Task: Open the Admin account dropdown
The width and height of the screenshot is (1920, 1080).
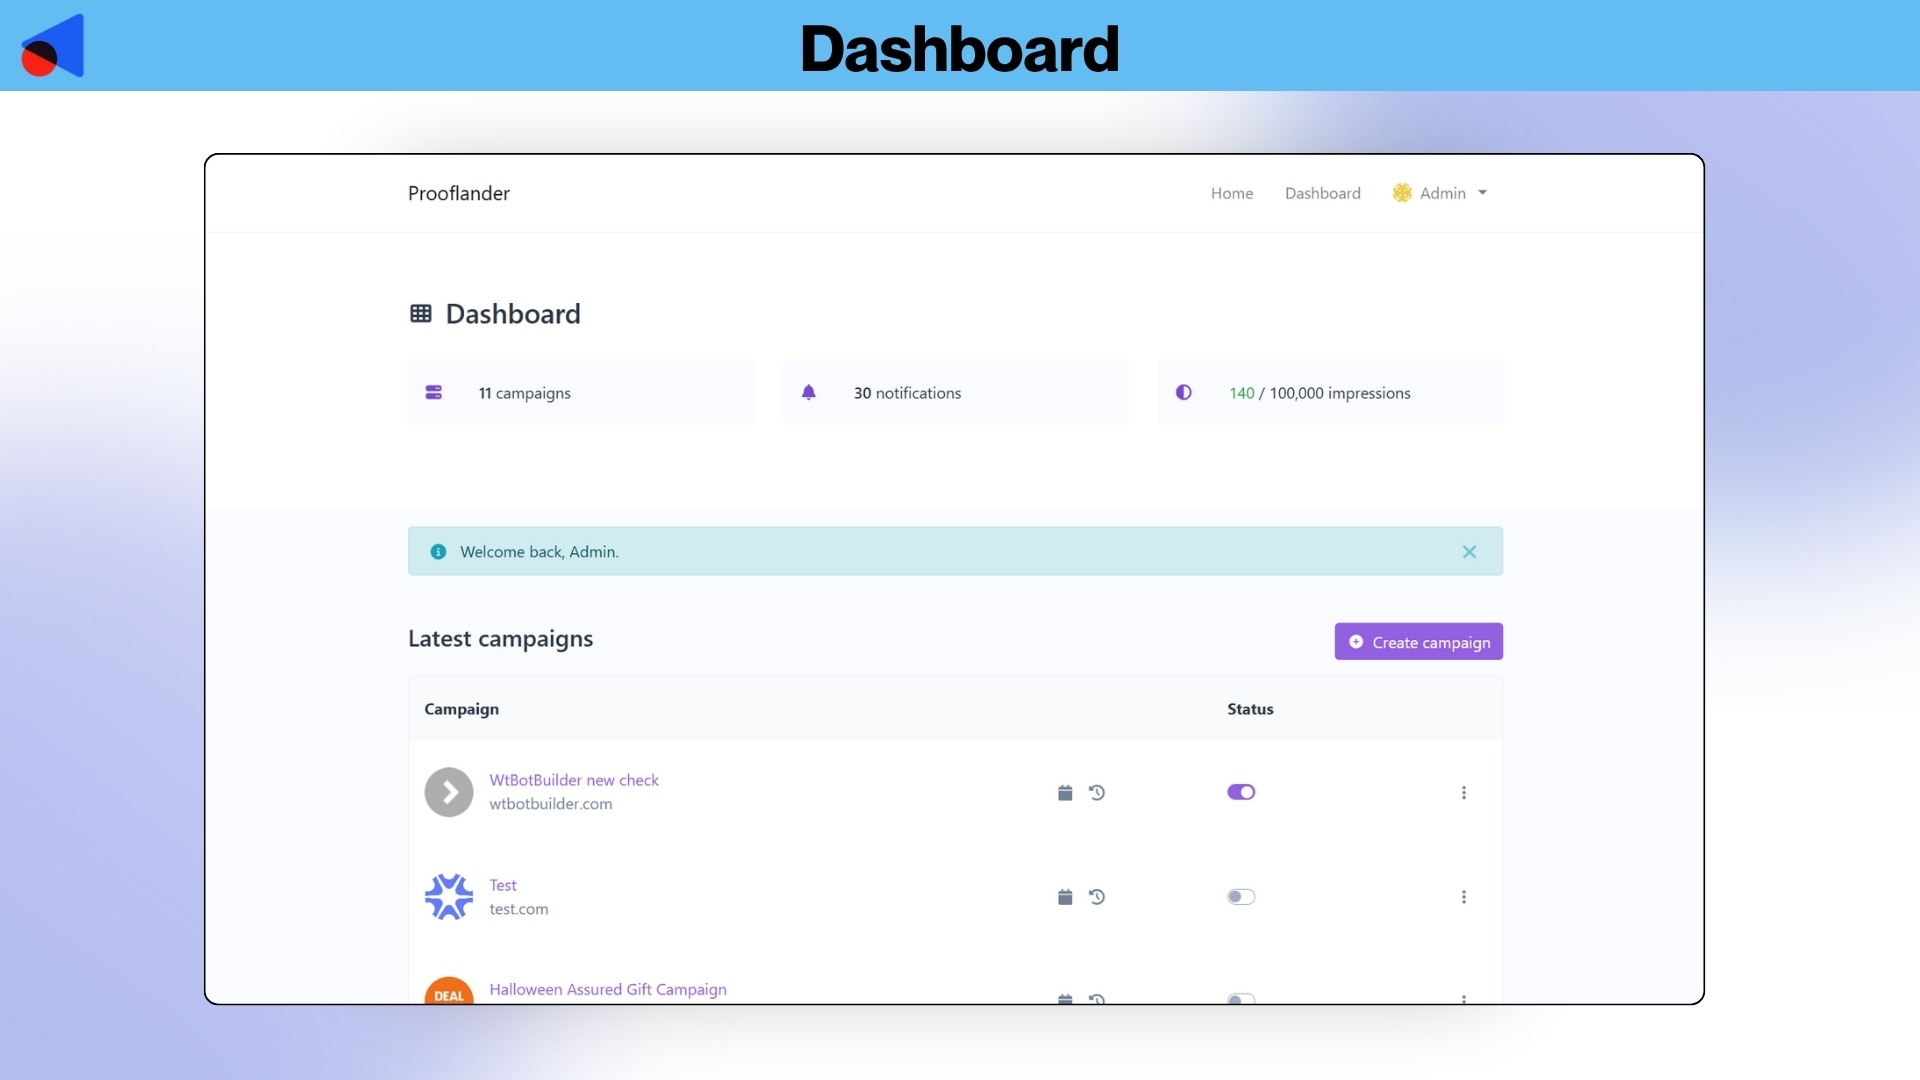Action: point(1441,193)
